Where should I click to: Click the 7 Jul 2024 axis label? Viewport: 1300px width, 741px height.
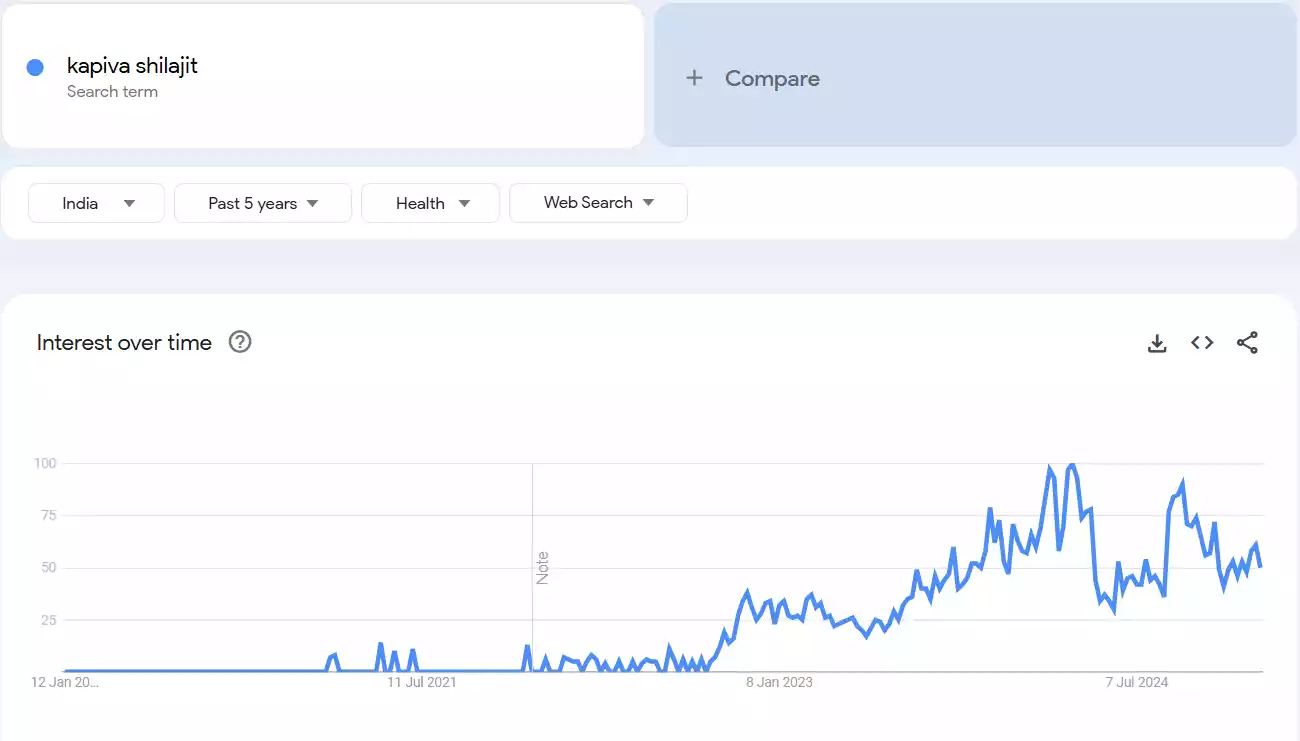1136,682
